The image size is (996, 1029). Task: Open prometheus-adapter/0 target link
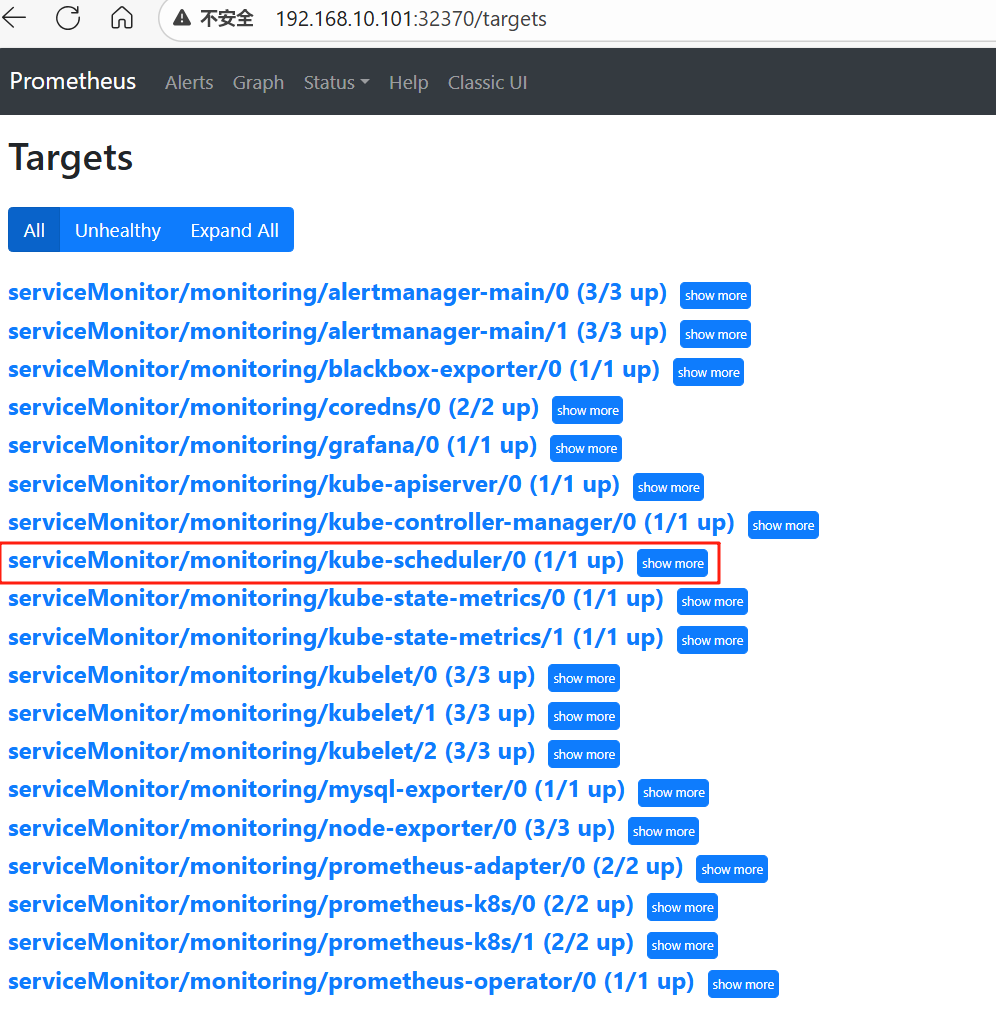[345, 866]
